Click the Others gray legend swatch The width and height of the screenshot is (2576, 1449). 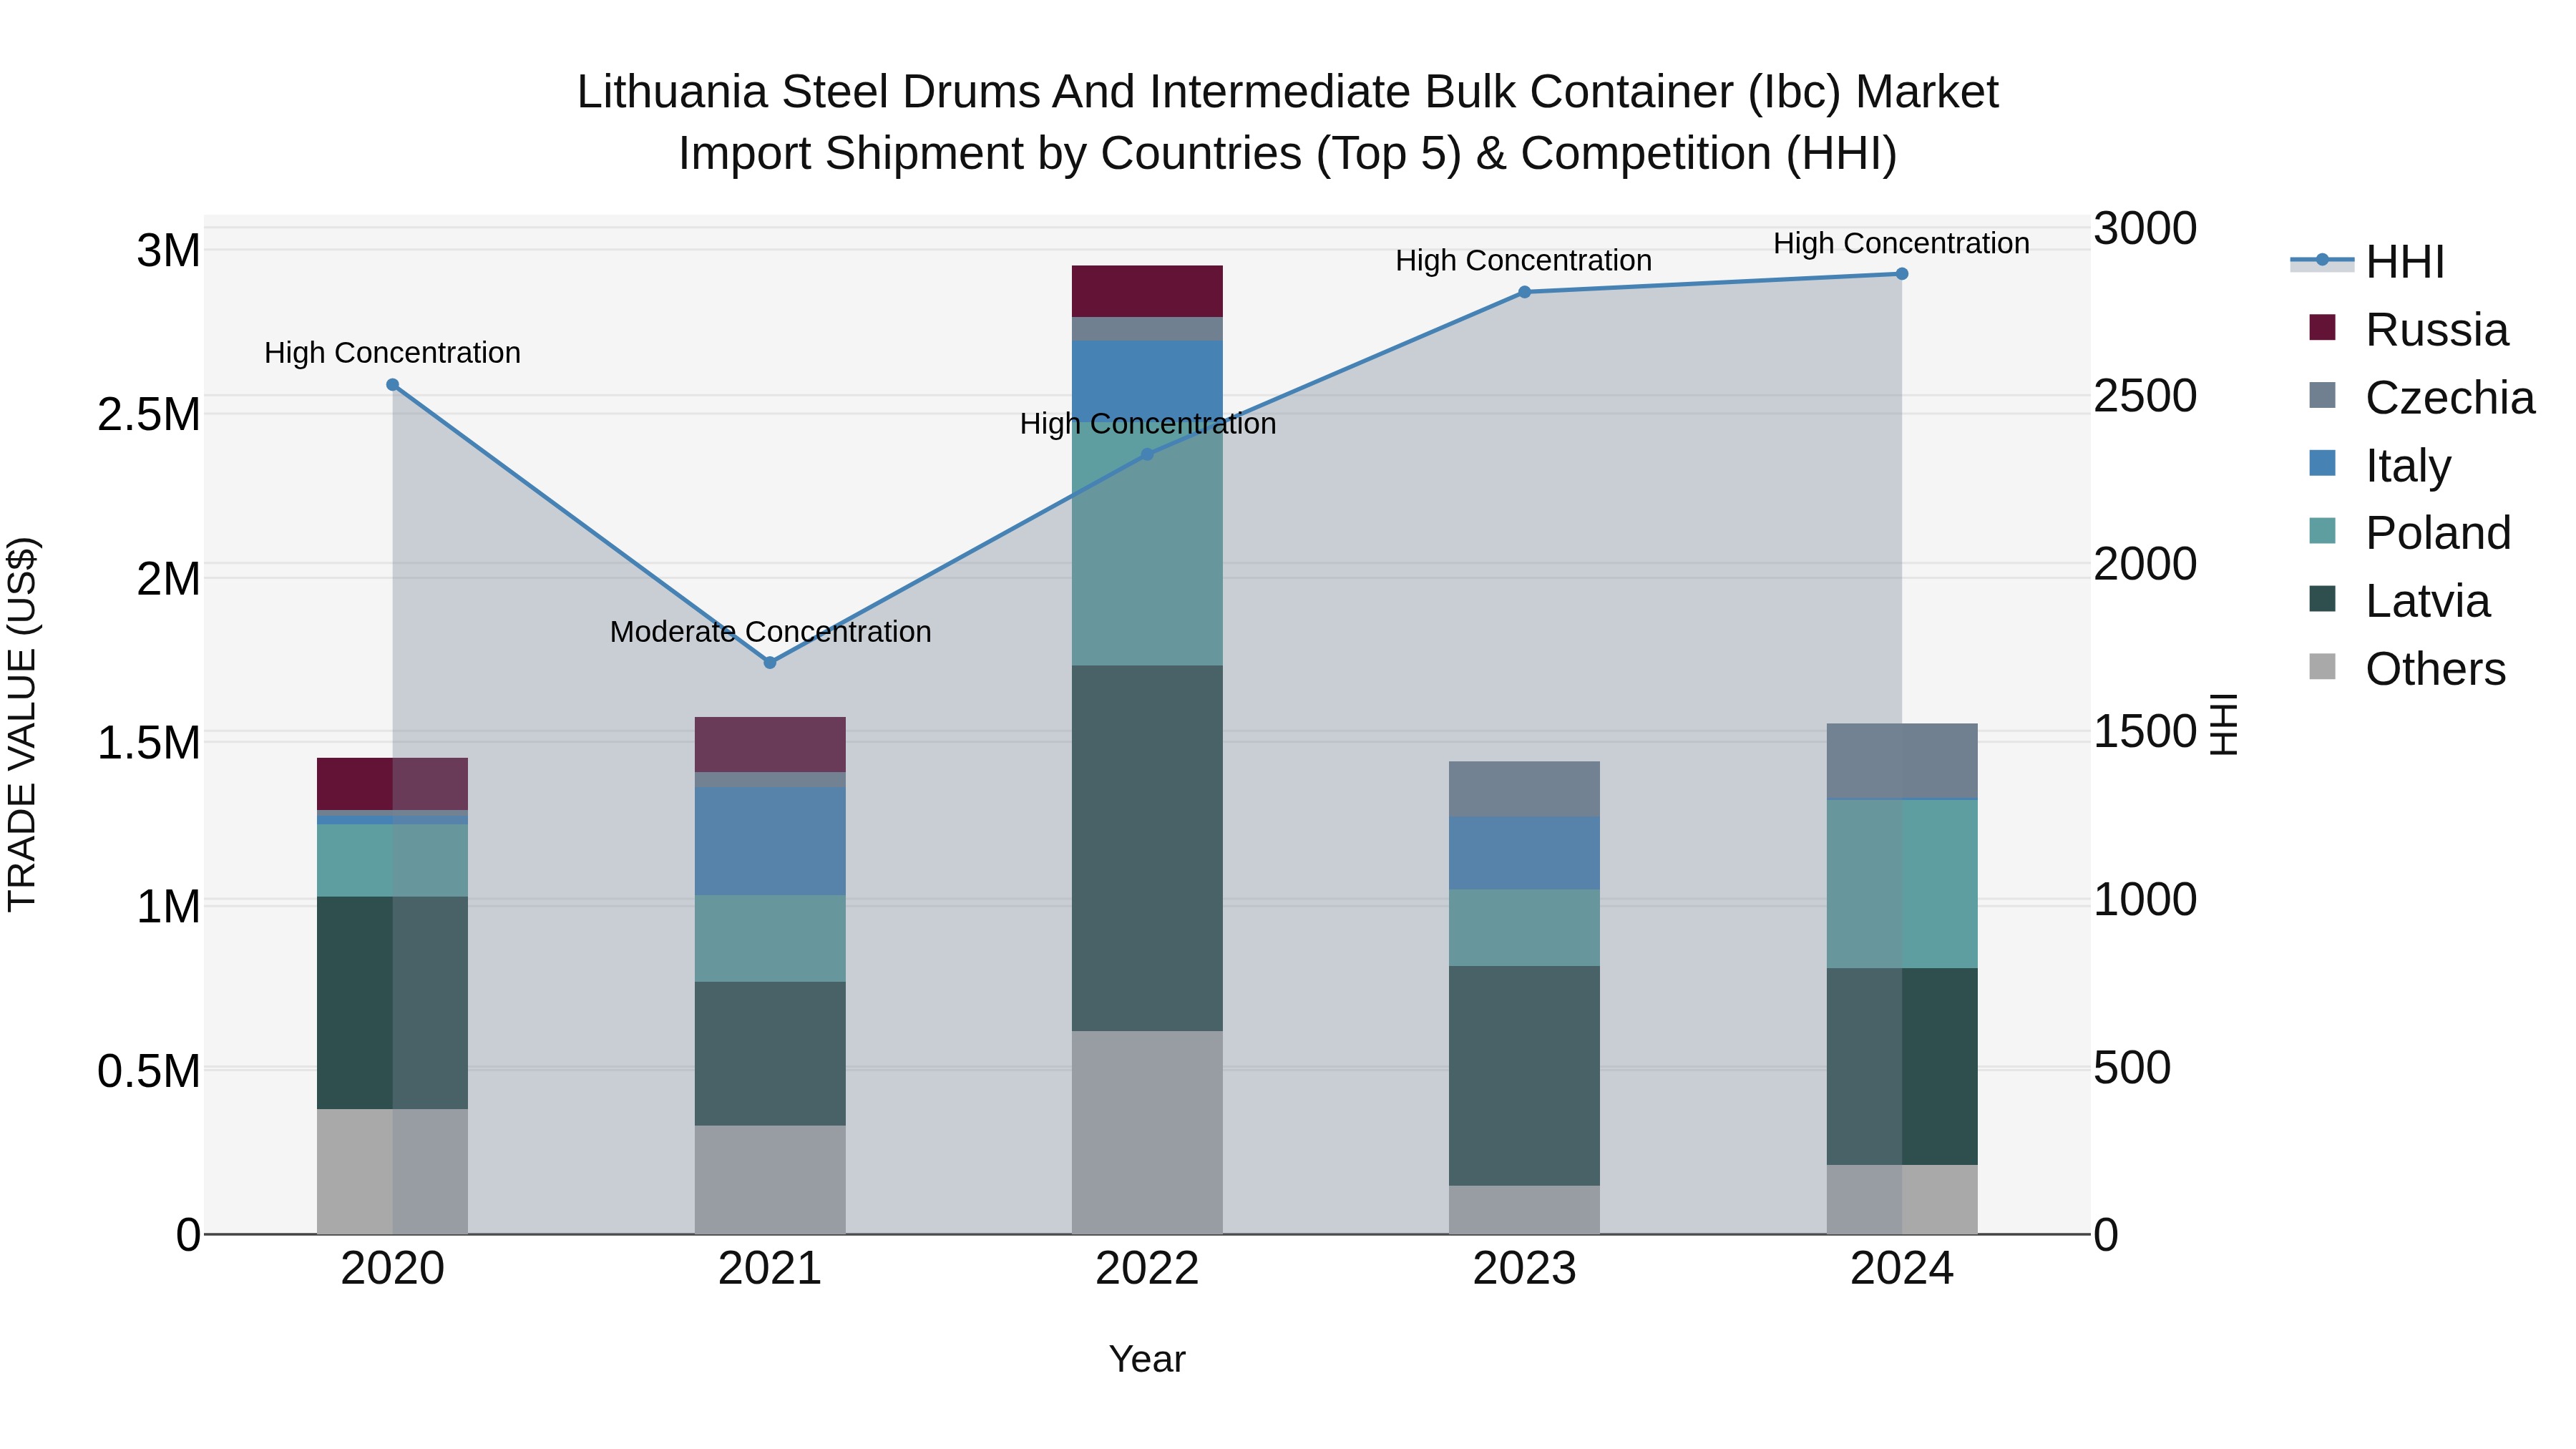2322,667
